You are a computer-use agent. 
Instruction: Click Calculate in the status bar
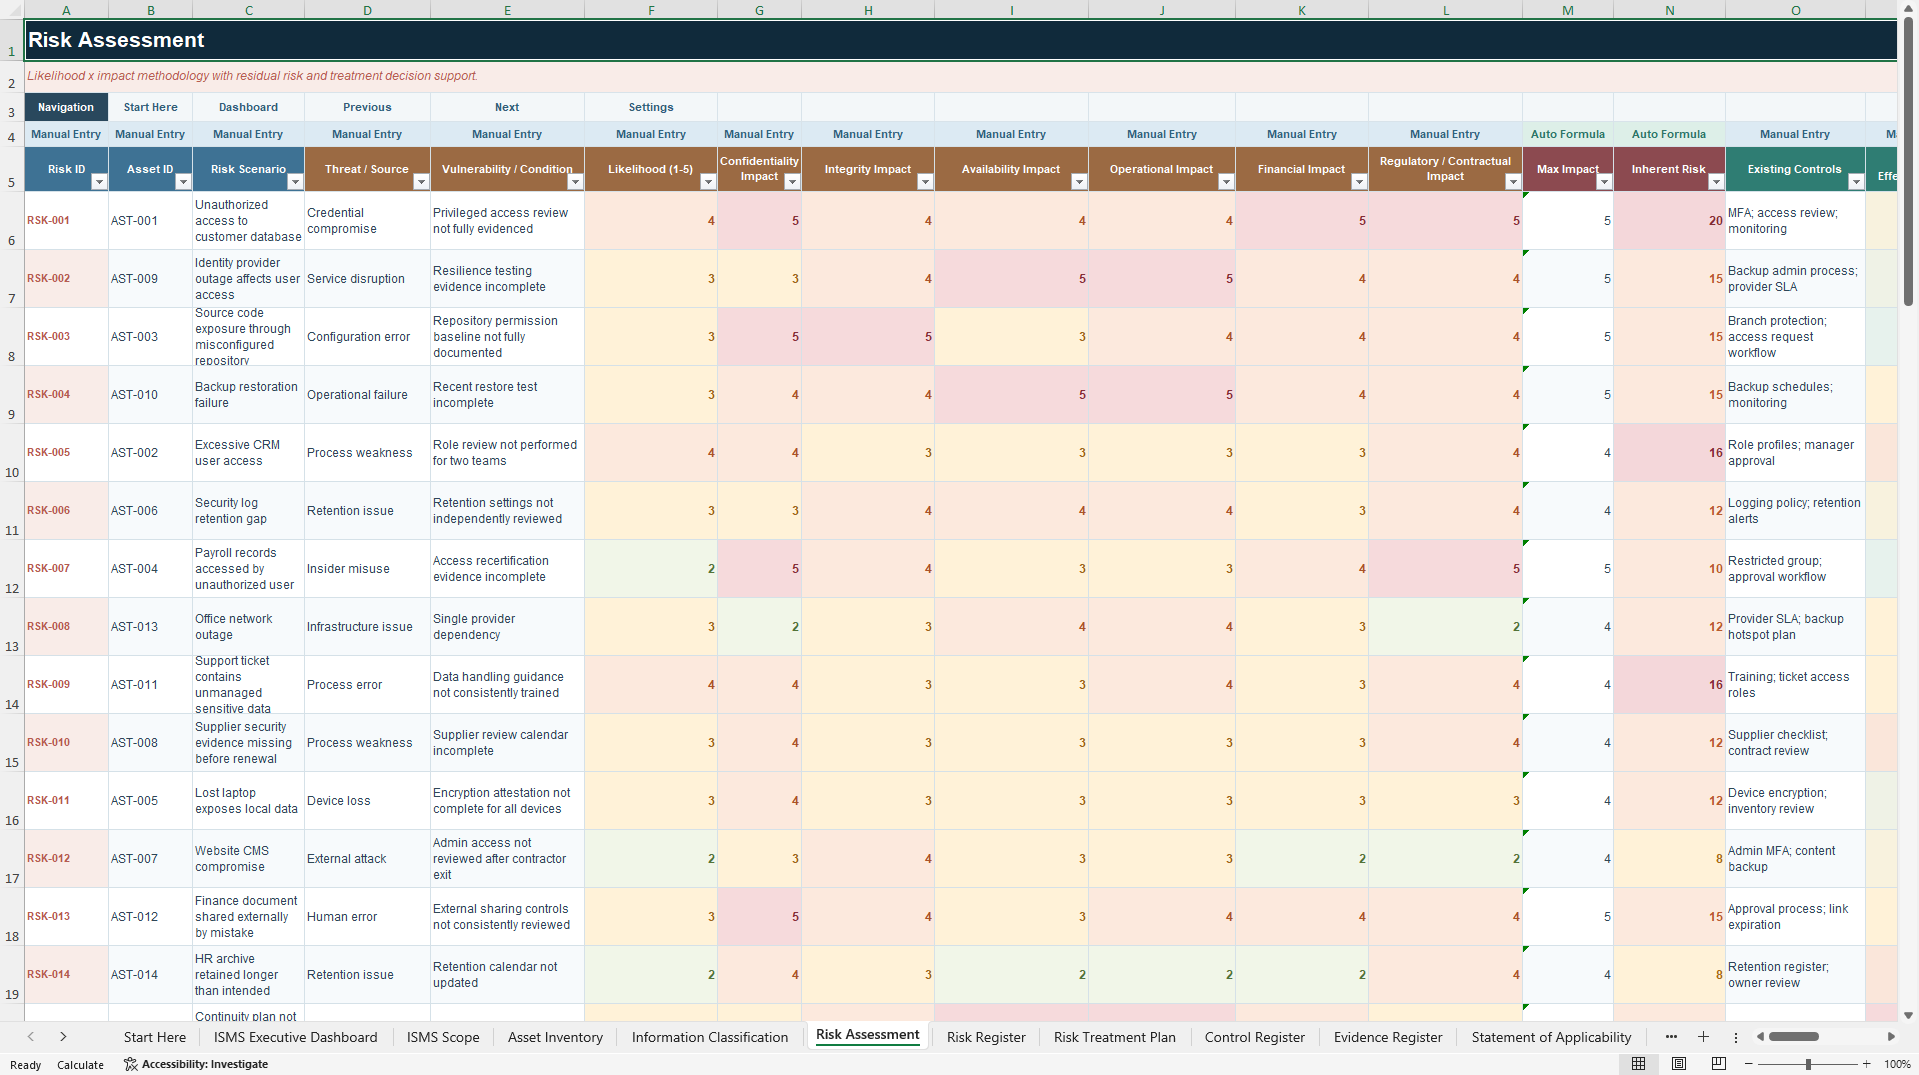click(80, 1064)
